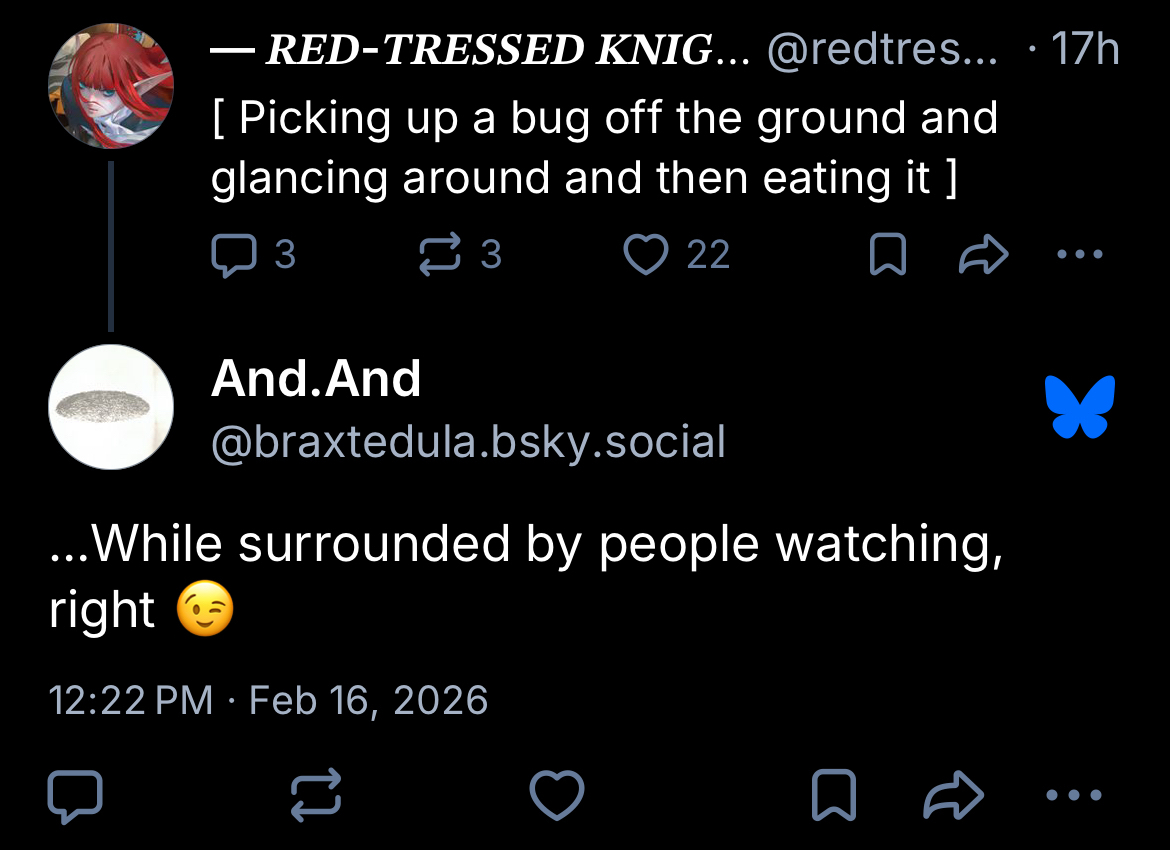The width and height of the screenshot is (1170, 850).
Task: Share the parent post via arrow icon
Action: (984, 256)
